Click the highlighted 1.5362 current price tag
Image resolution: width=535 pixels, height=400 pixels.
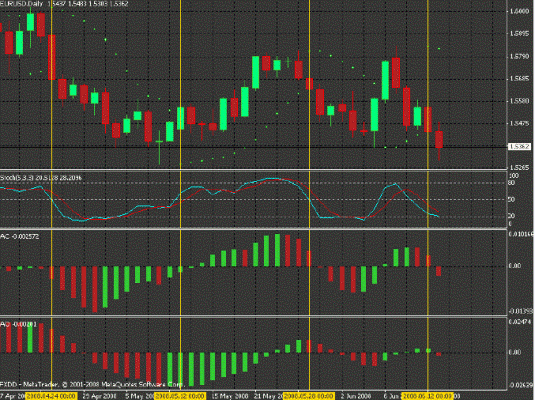[519, 147]
